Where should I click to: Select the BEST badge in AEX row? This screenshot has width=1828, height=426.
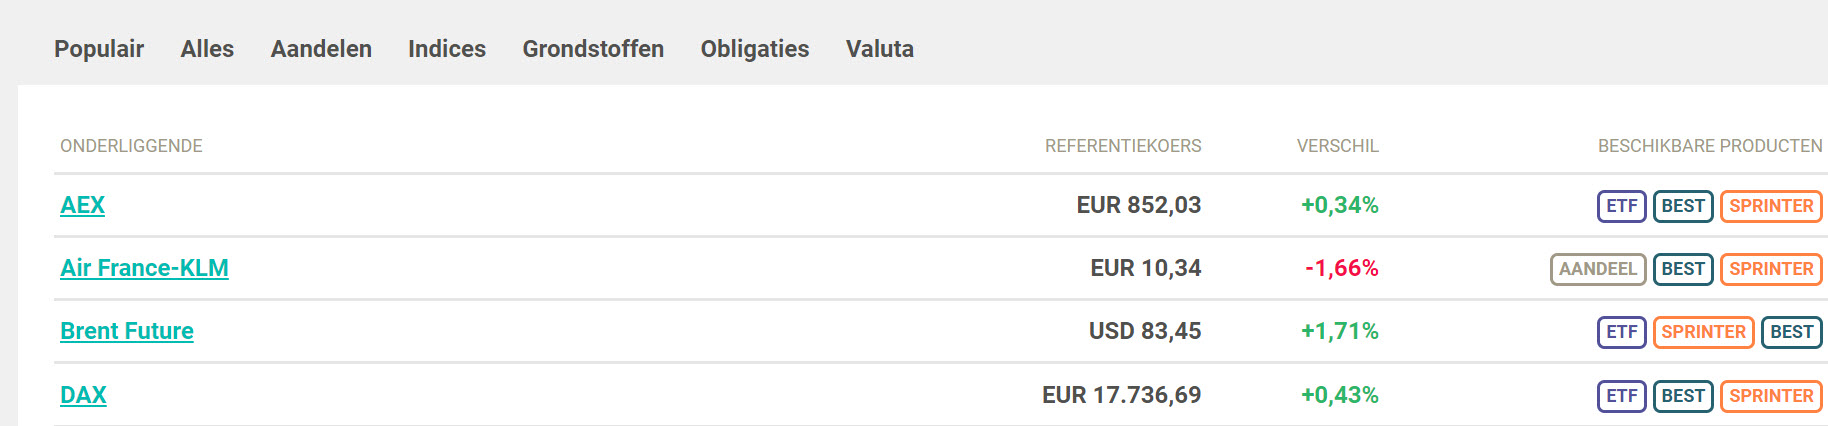(x=1683, y=206)
